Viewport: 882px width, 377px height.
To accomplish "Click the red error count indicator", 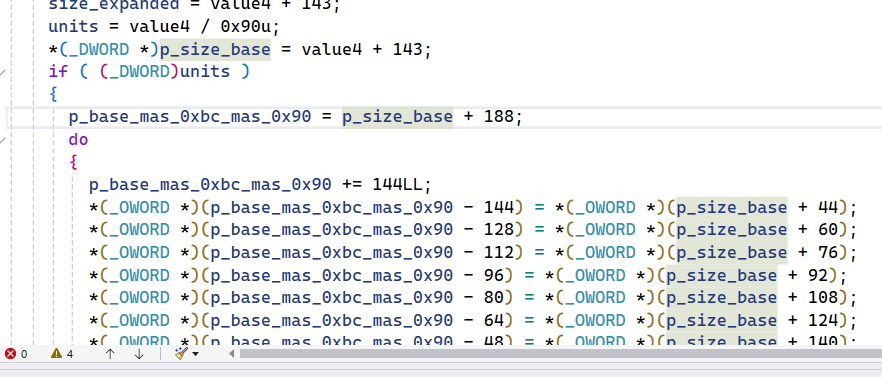I will [16, 354].
